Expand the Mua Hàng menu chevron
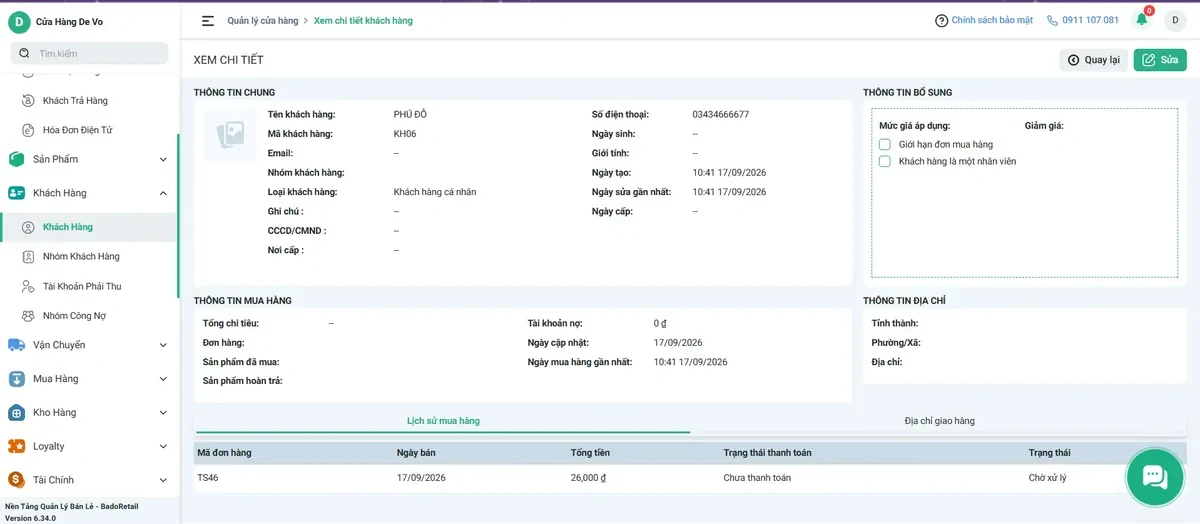1200x524 pixels. pyautogui.click(x=163, y=379)
